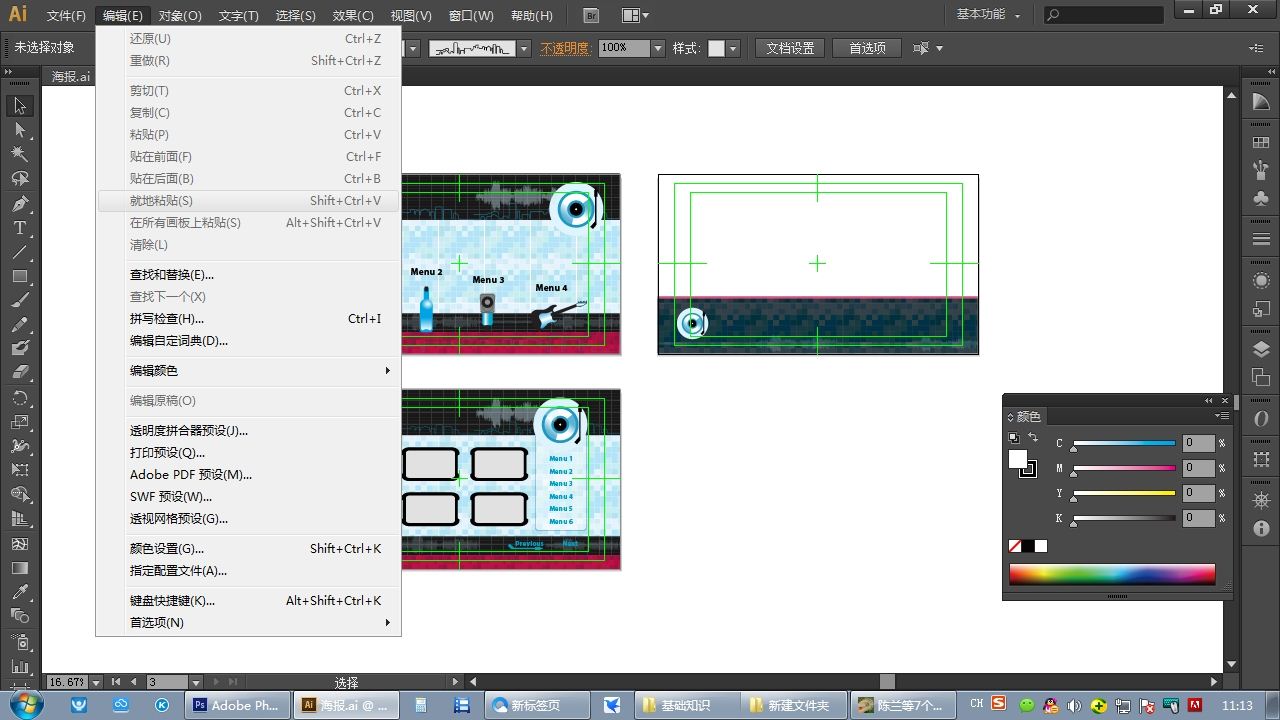Open the Info panel icon in dock
1280x720 pixels.
click(x=1261, y=529)
